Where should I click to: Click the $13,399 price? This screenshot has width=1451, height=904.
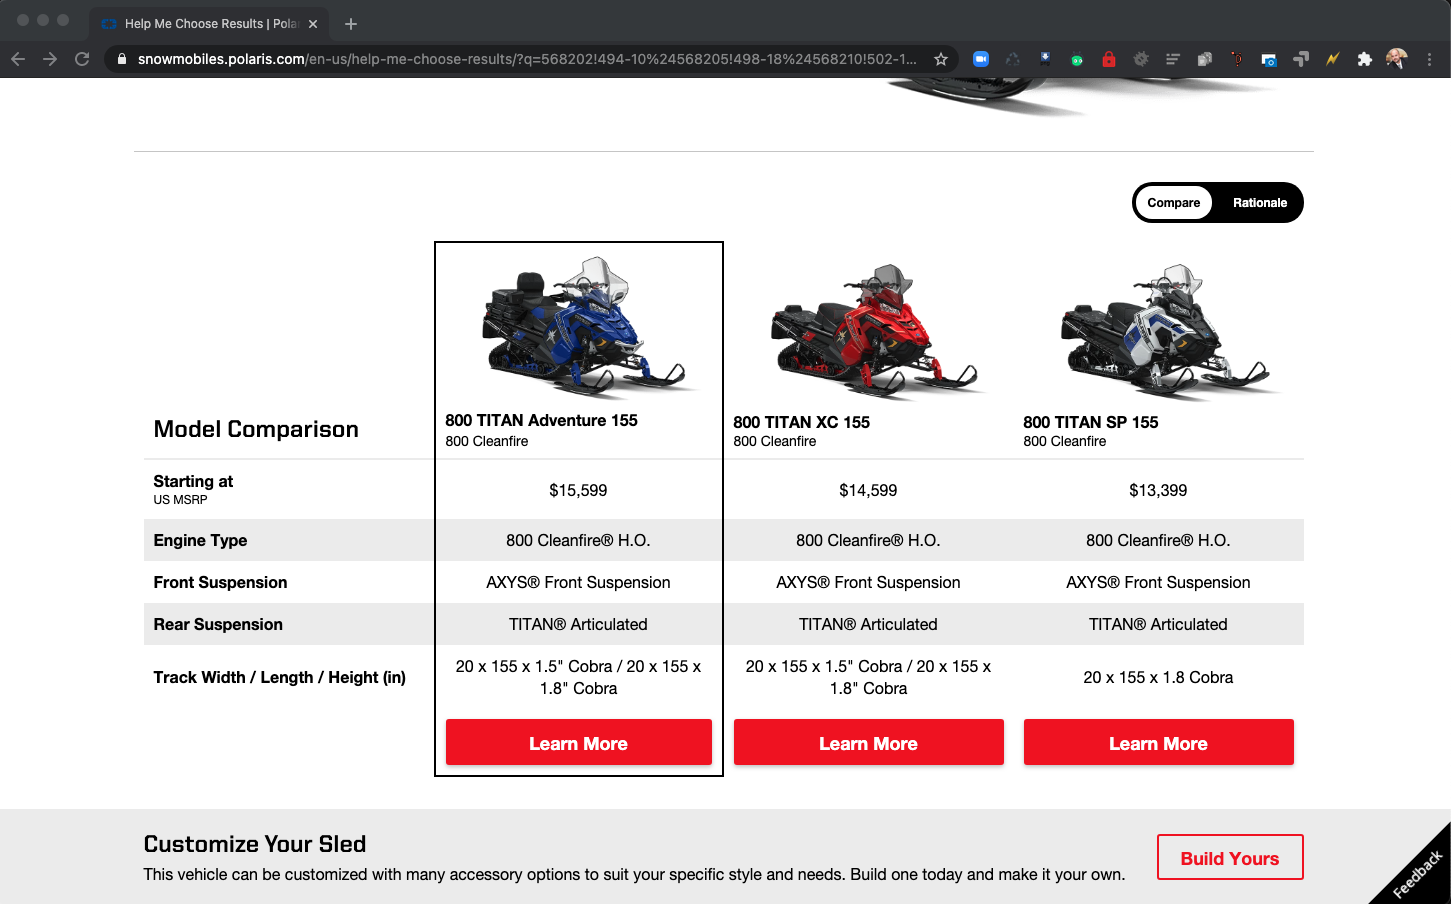(x=1158, y=491)
